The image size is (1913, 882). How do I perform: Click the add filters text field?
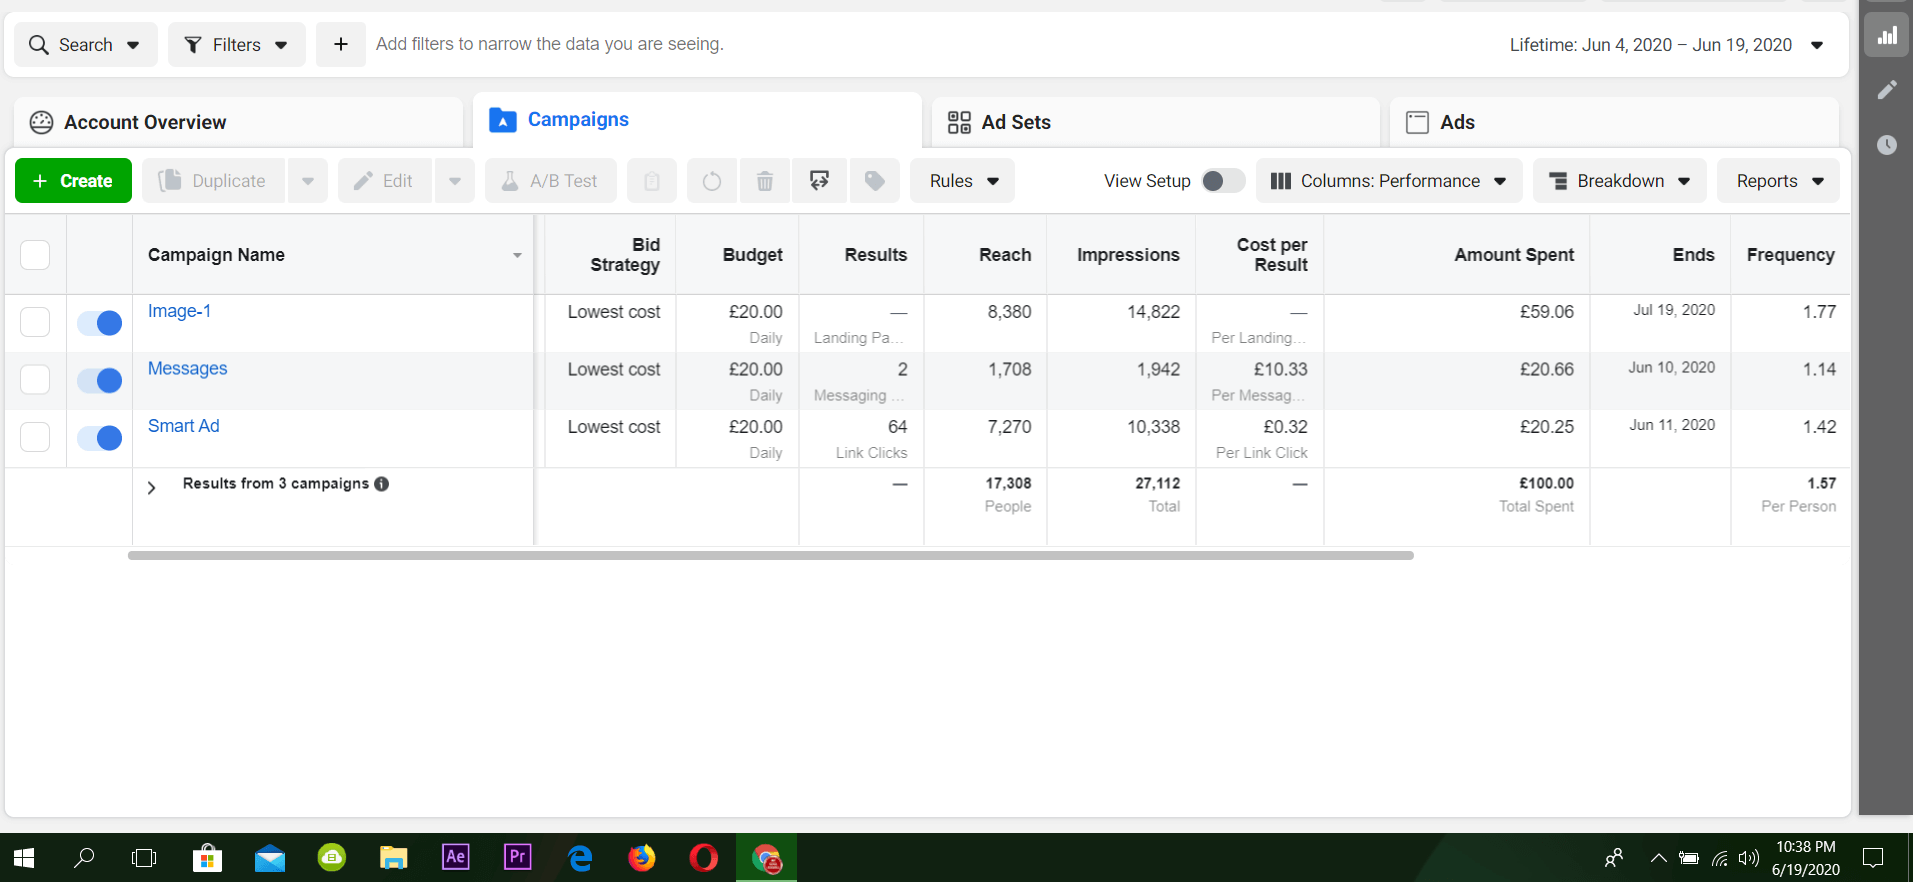coord(550,44)
